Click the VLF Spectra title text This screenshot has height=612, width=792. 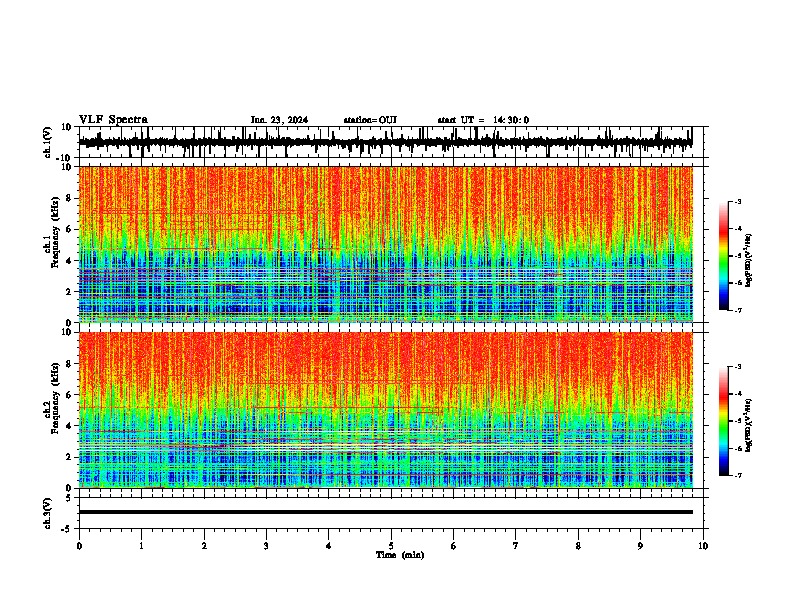pyautogui.click(x=113, y=120)
